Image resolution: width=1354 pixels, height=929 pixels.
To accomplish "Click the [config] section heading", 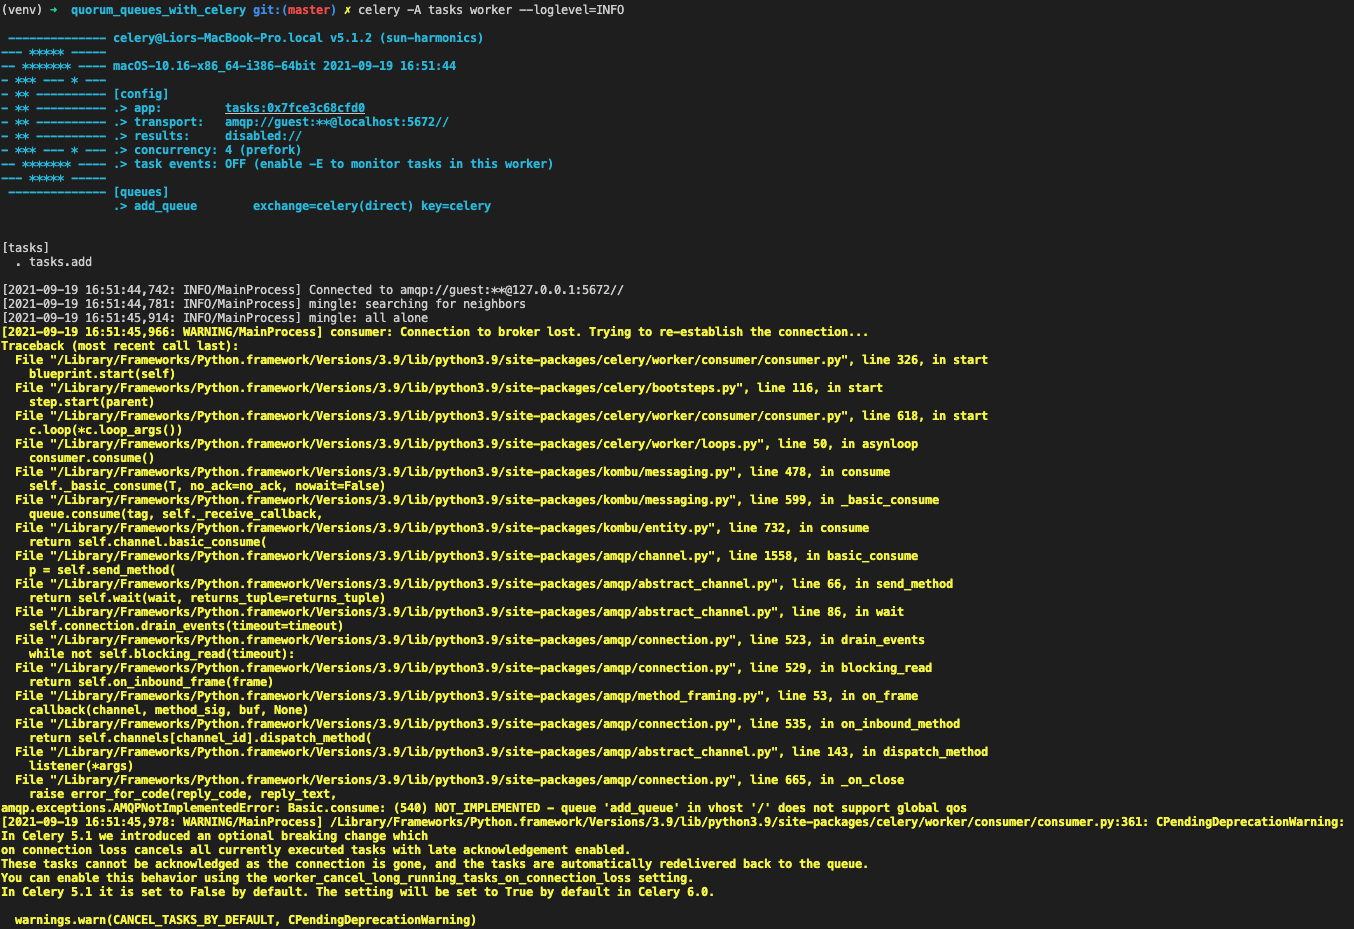I will pos(141,94).
